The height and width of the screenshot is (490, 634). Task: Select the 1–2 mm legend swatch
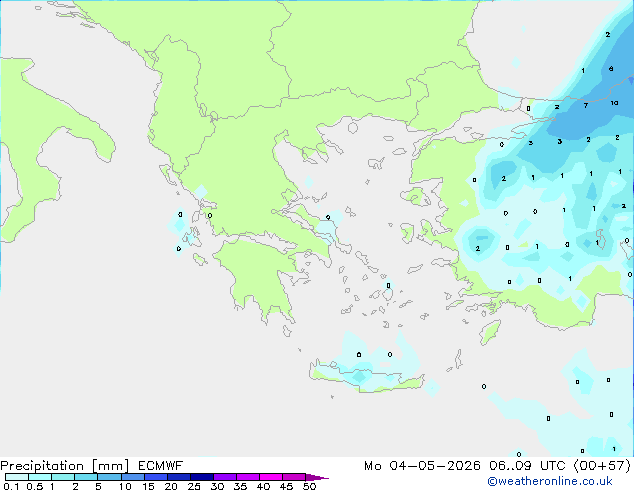(63, 477)
